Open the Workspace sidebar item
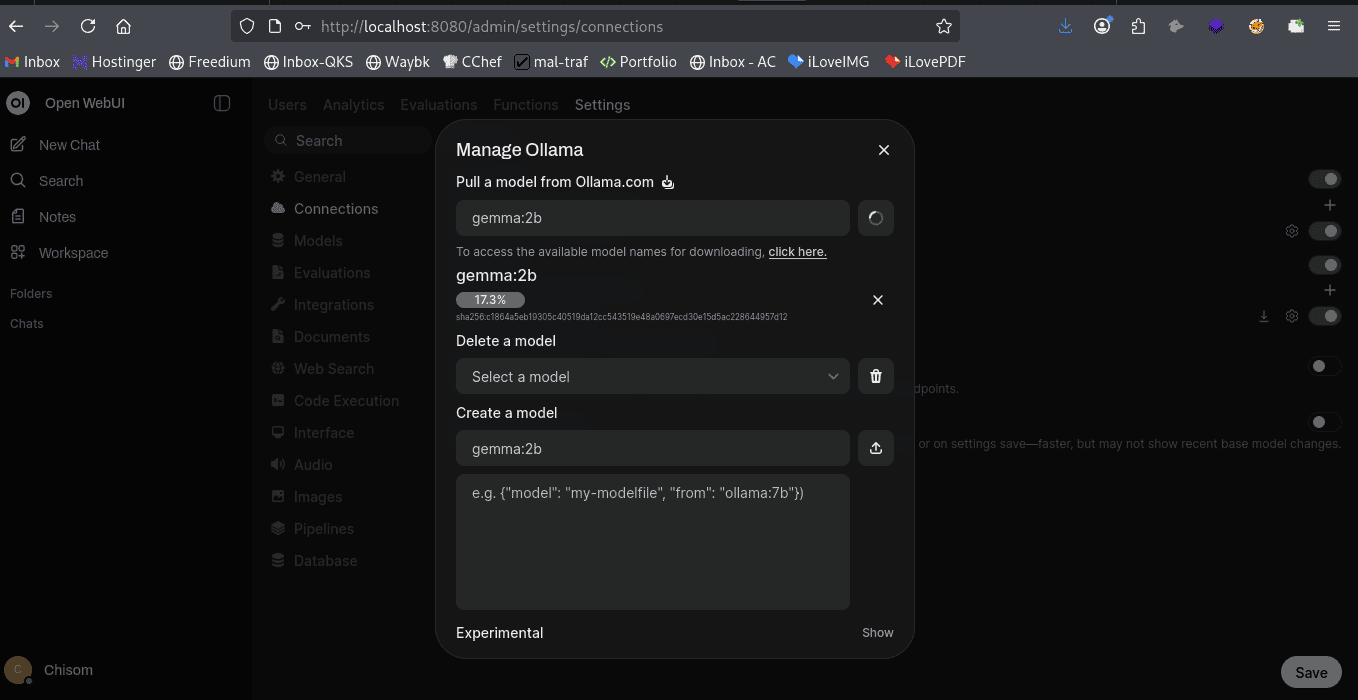The image size is (1358, 700). point(73,253)
